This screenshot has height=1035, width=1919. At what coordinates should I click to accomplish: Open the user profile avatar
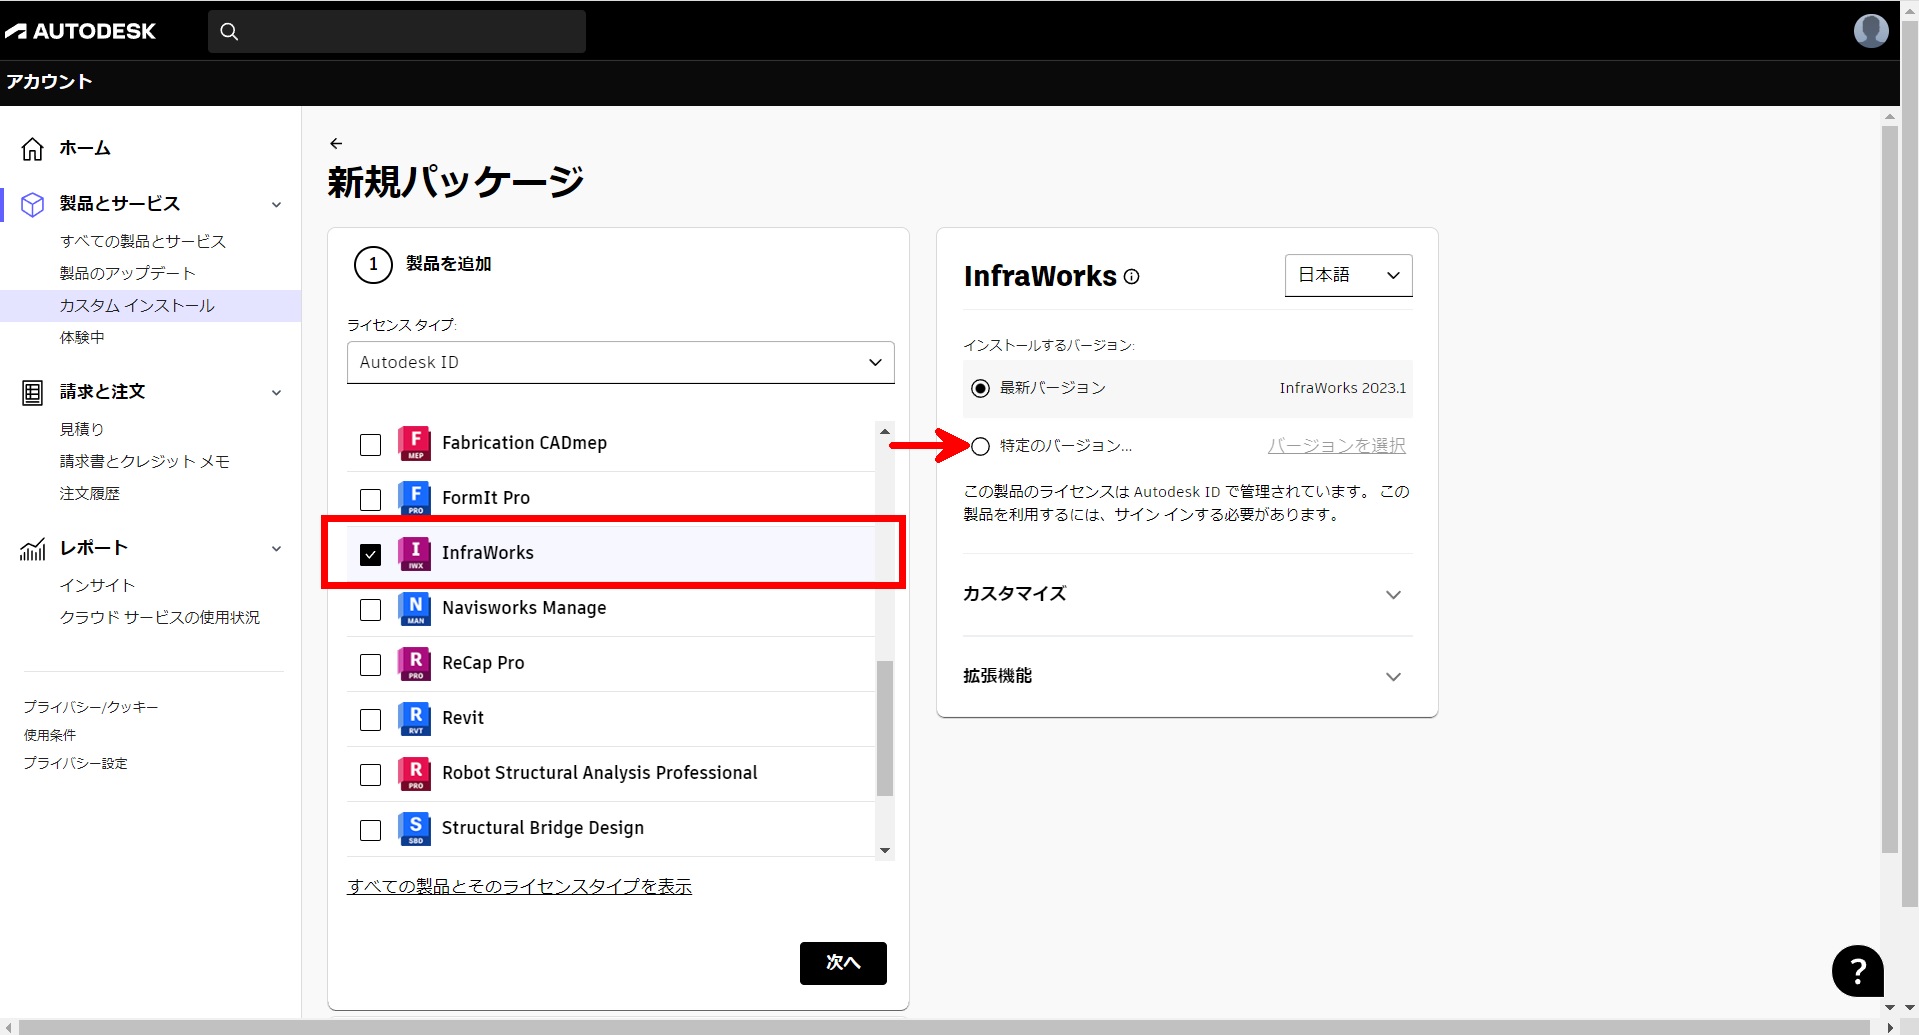point(1870,31)
